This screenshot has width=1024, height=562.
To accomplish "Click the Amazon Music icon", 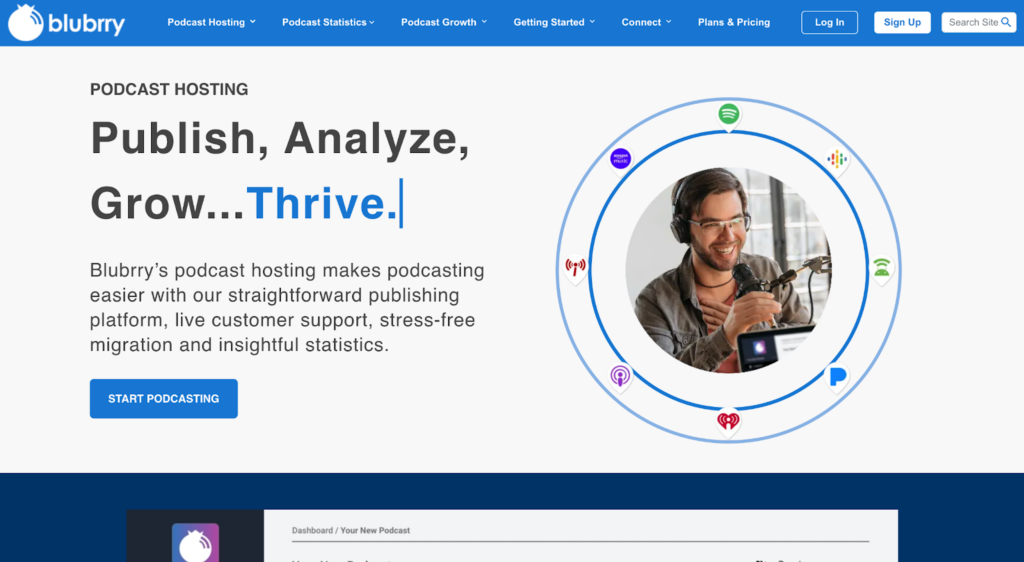I will click(620, 159).
